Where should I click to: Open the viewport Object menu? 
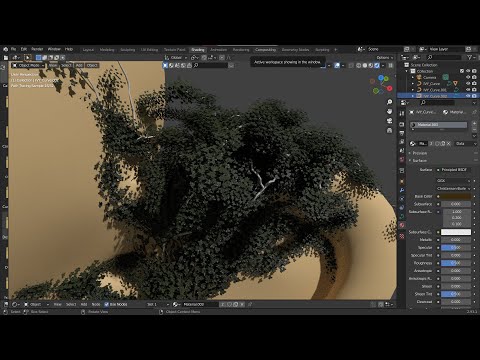click(x=92, y=65)
